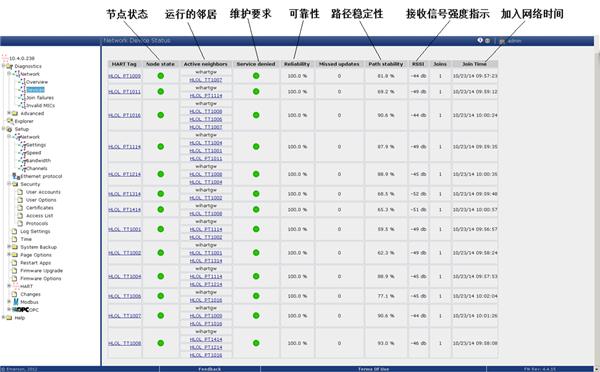Select Bandwidth under Setup Network
The image size is (600, 372).
tap(38, 160)
